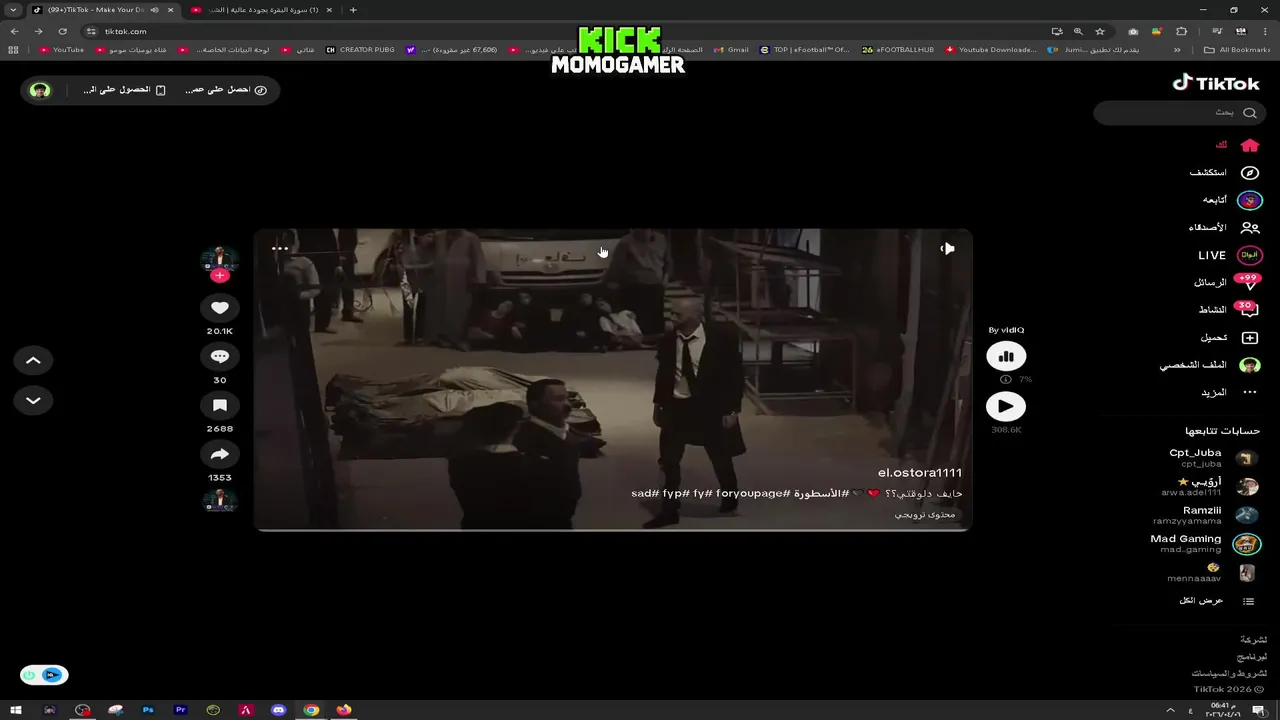Open Upload (تحميل) in the sidebar
1280x720 pixels.
point(1230,338)
